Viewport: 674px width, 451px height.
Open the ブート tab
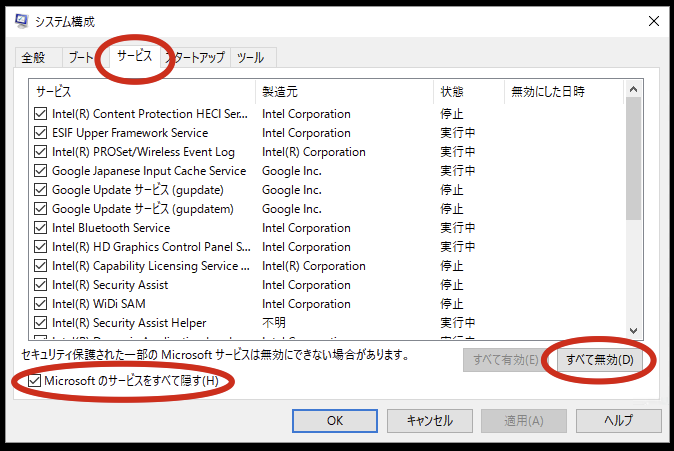81,57
